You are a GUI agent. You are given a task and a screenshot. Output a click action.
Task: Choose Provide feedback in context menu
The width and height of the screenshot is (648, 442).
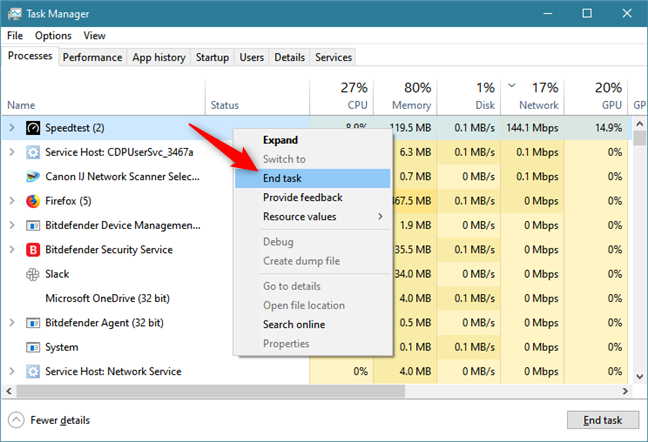313,197
